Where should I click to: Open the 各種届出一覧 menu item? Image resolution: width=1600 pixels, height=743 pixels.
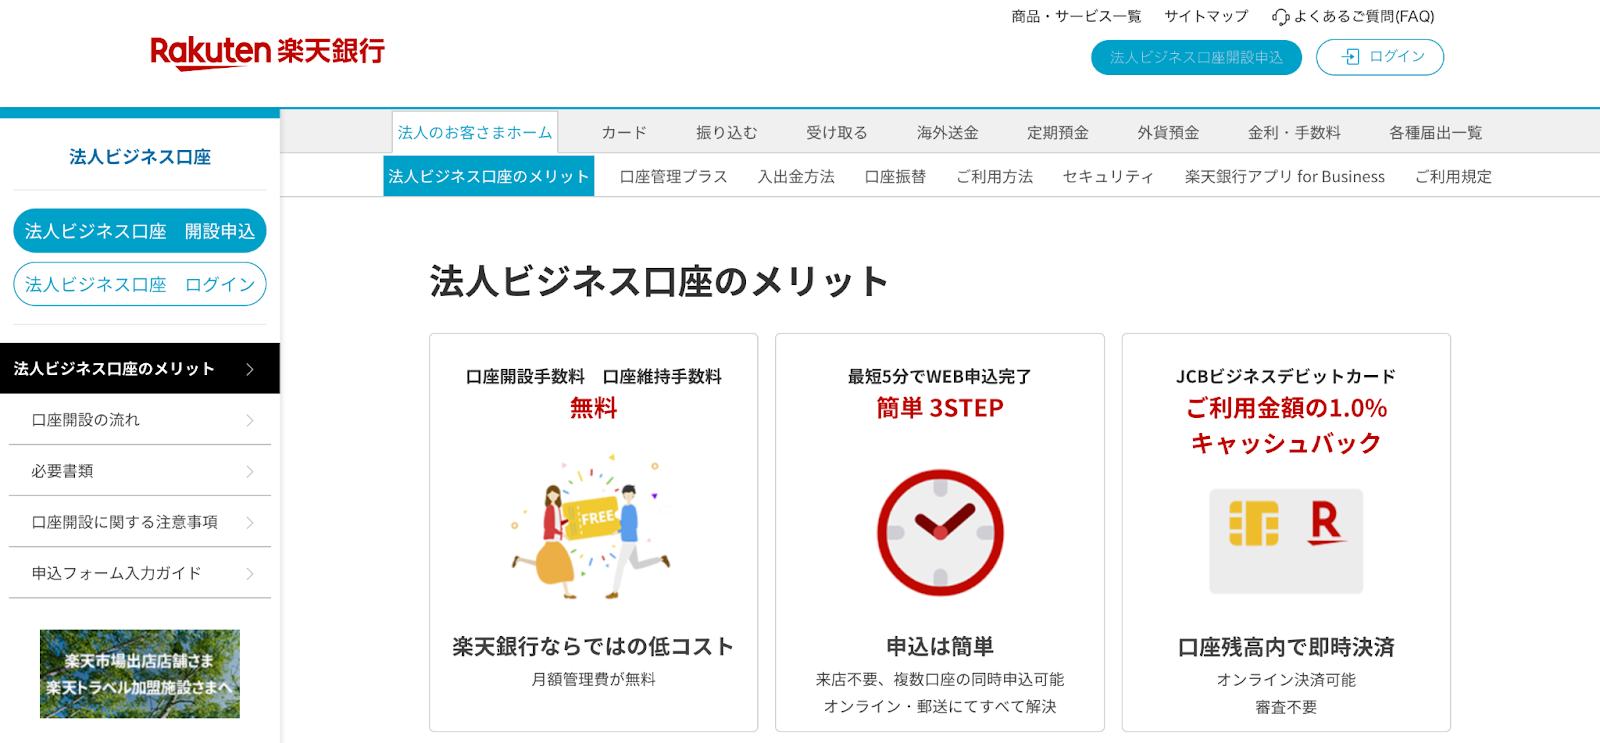[x=1436, y=132]
